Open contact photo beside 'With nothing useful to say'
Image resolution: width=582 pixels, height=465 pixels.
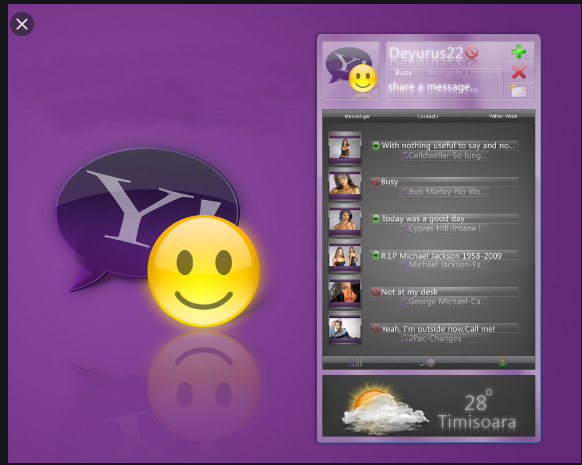point(345,147)
